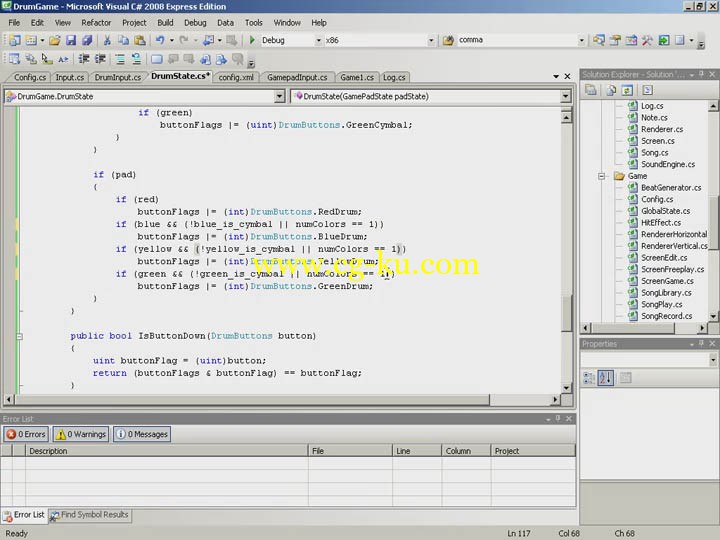Open the DrumGame.DrumState types dropdown
Image resolution: width=720 pixels, height=540 pixels.
(x=280, y=96)
